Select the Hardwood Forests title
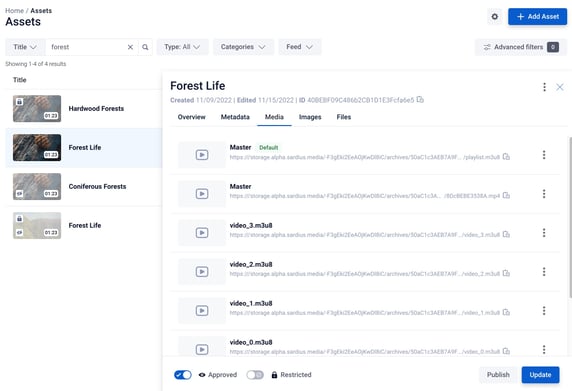The width and height of the screenshot is (572, 391). point(96,108)
